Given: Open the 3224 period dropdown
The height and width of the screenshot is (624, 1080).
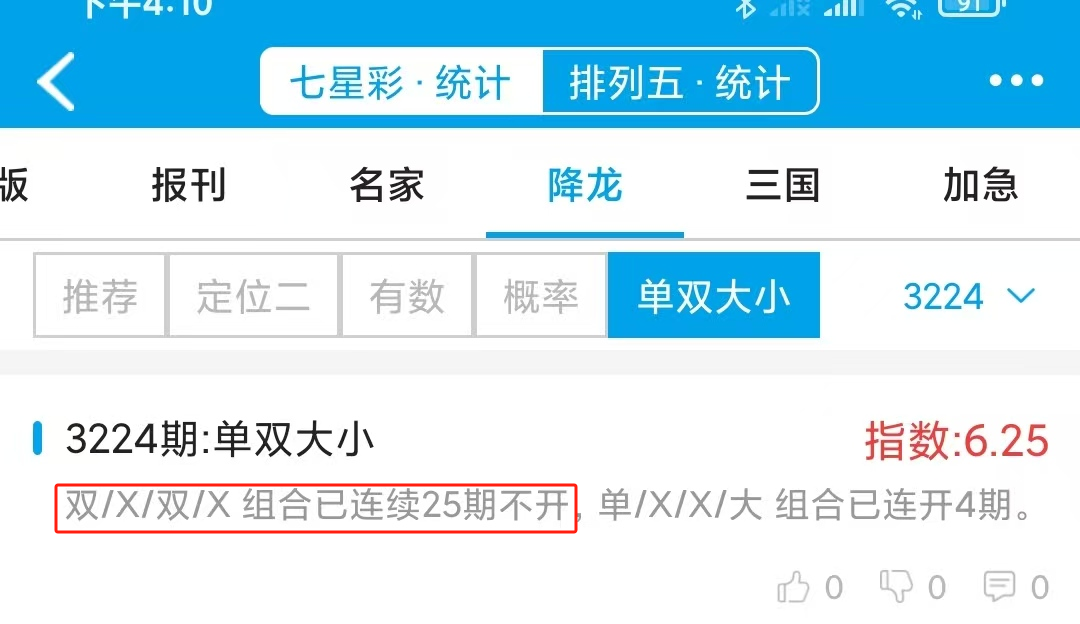Looking at the screenshot, I should tap(969, 297).
